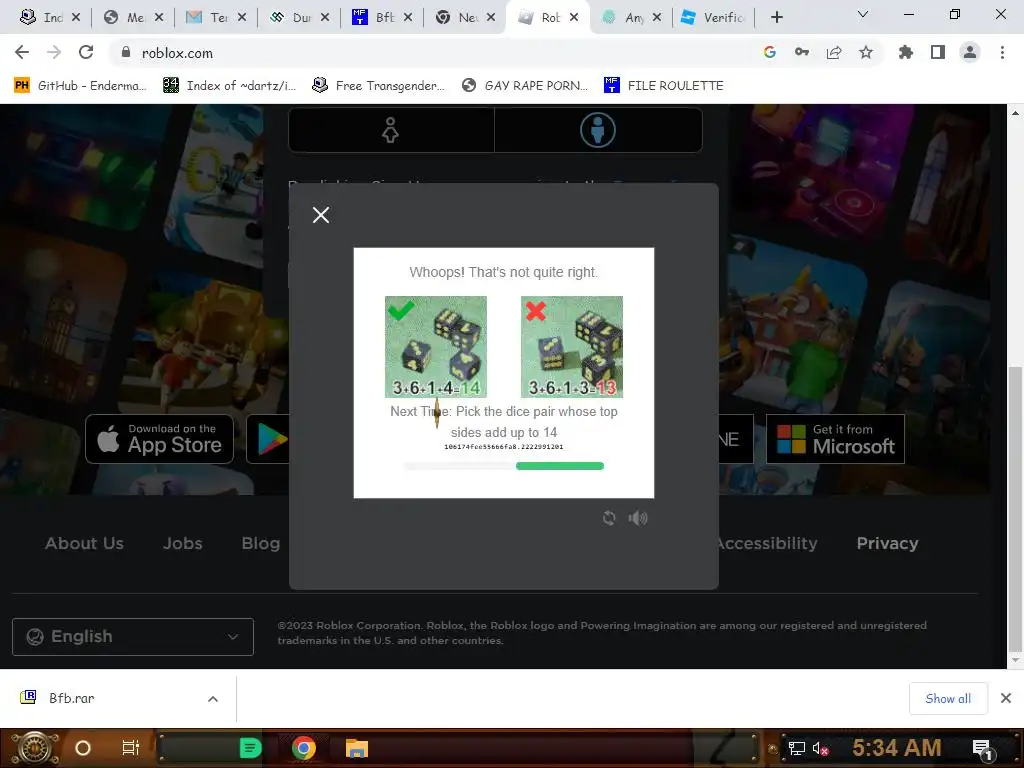
Task: Click the muted volume tray icon
Action: (821, 748)
